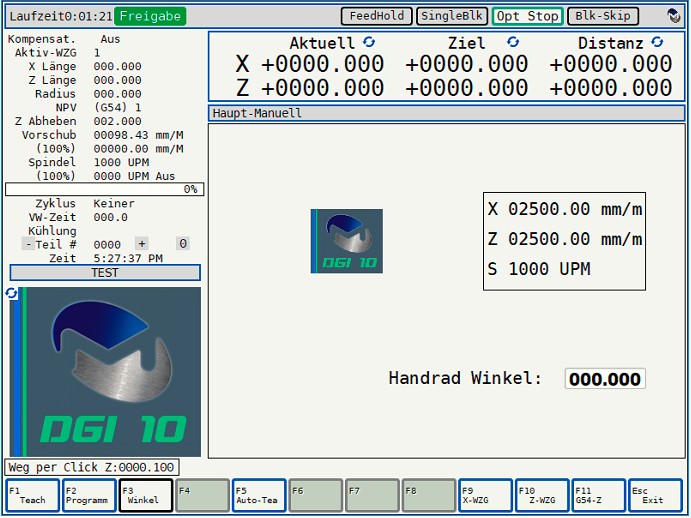This screenshot has height=518, width=691.
Task: Click the 0% progress bar
Action: 104,189
